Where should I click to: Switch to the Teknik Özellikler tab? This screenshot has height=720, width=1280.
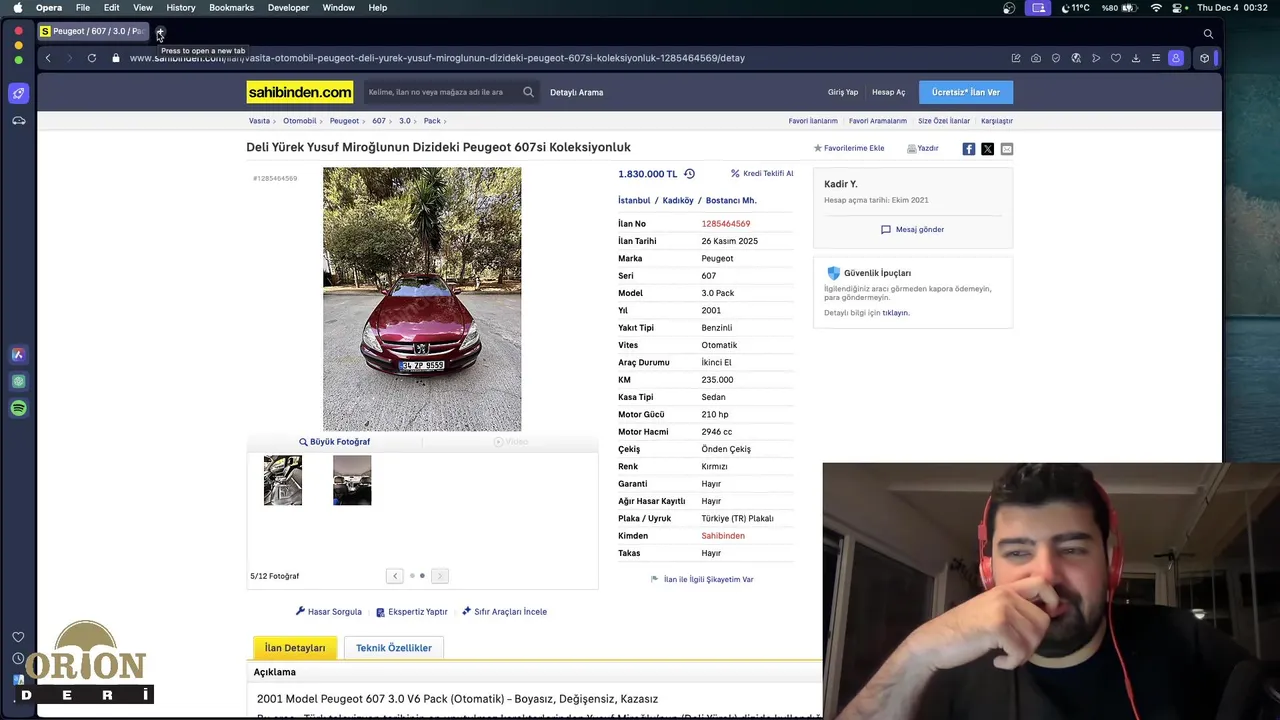click(394, 648)
